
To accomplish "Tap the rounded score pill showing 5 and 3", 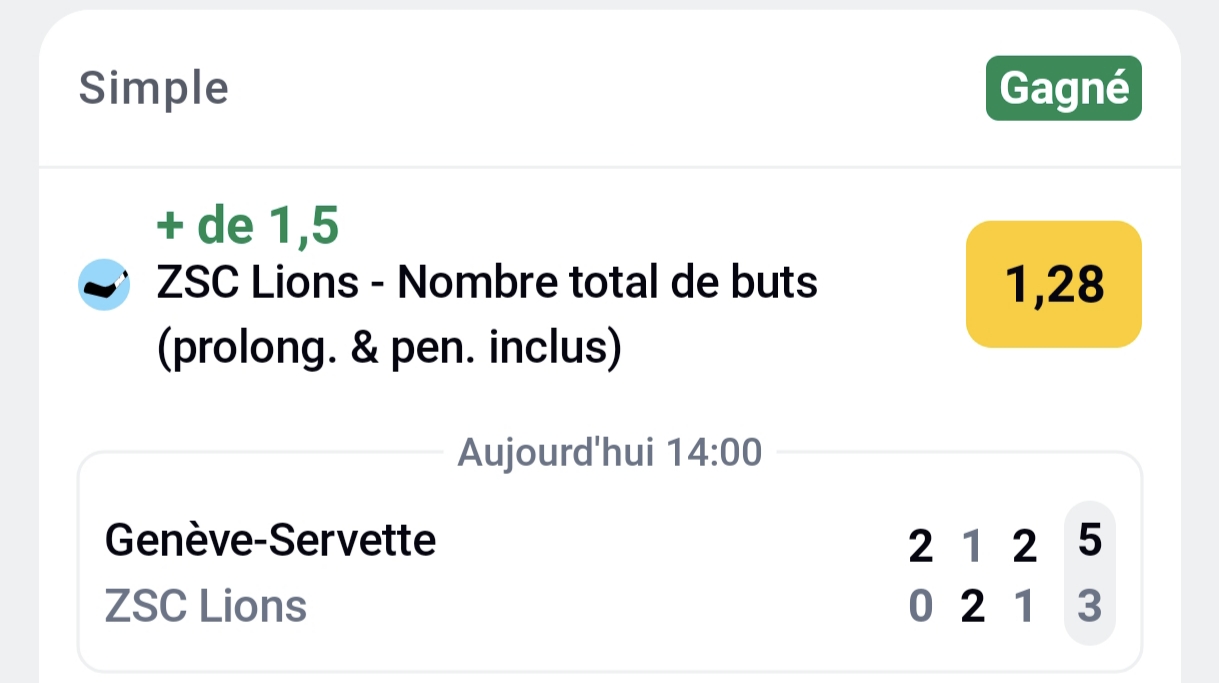I will pos(1089,571).
